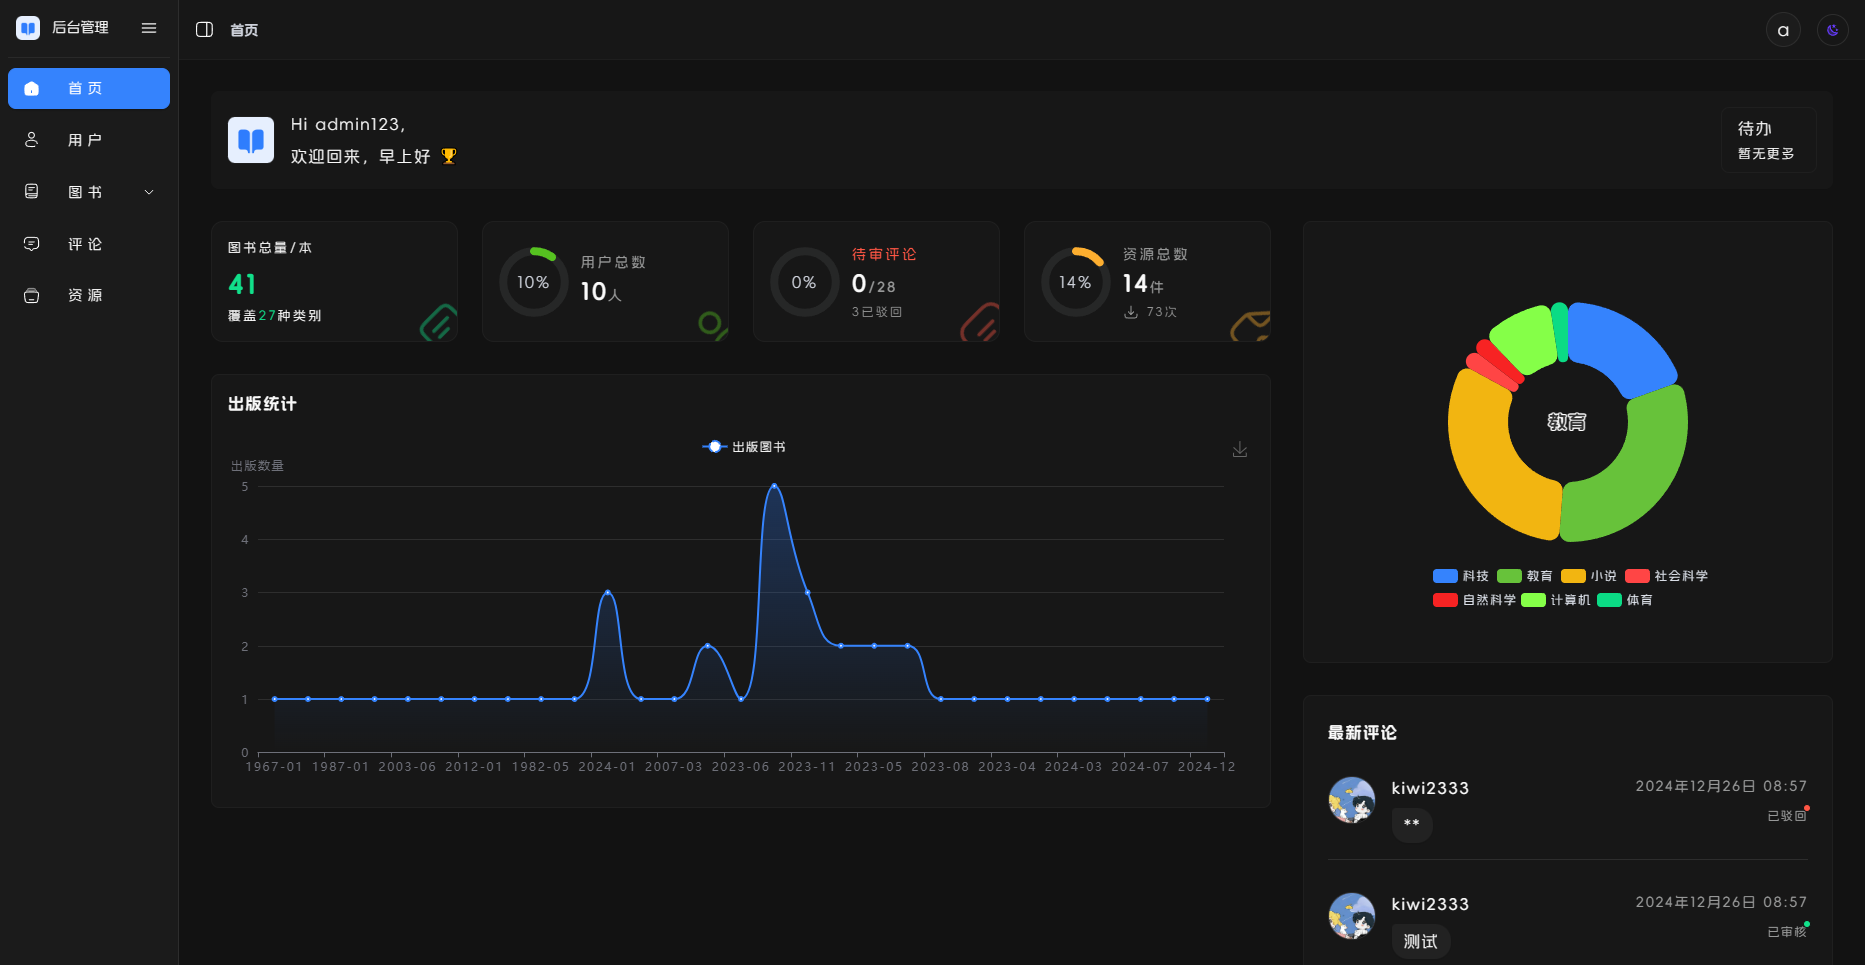Viewport: 1865px width, 965px height.
Task: Click the 图书总量 statistics card
Action: tap(334, 282)
